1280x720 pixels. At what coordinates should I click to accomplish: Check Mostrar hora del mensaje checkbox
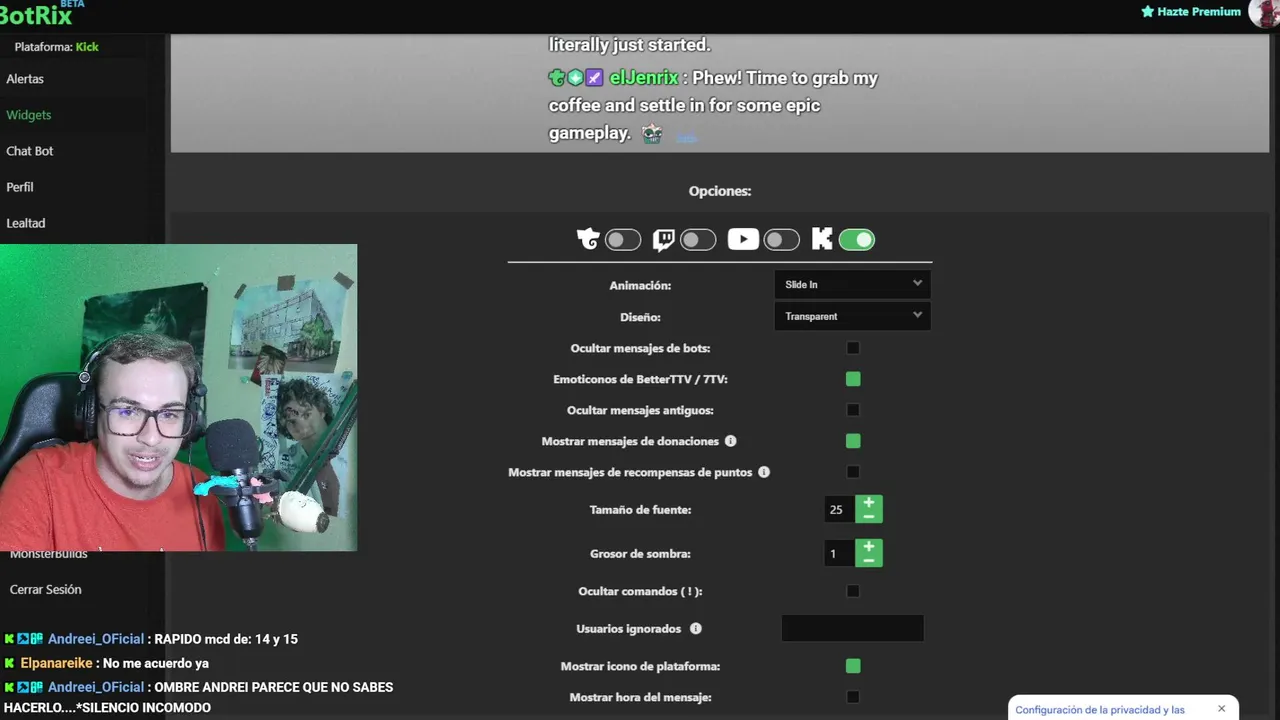[853, 697]
